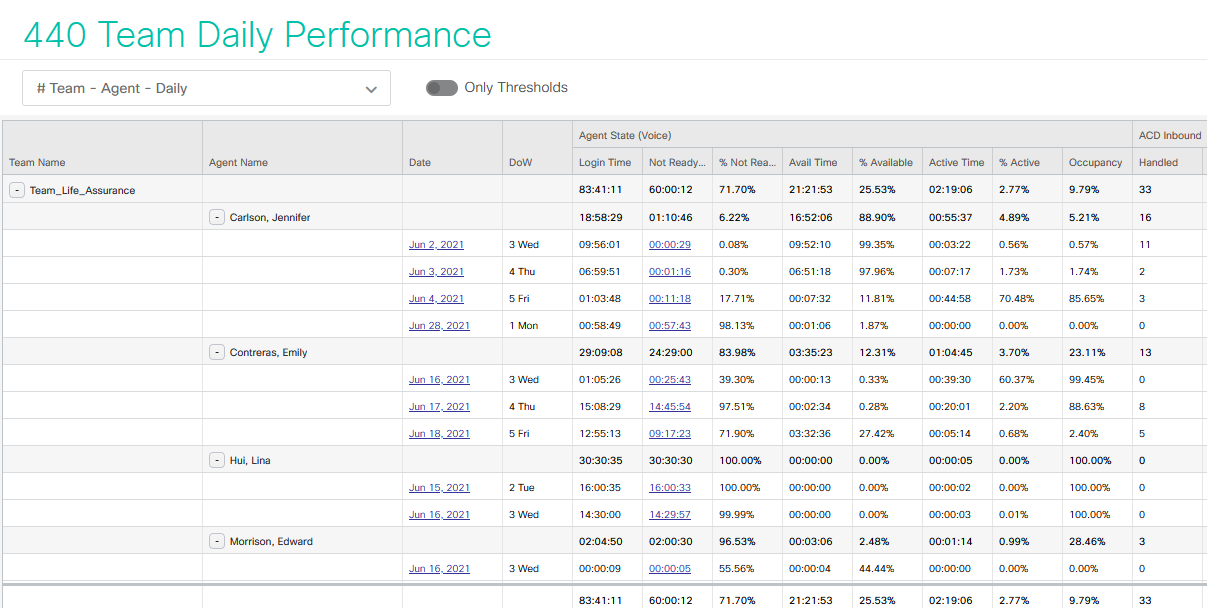Open Hui, Lina's Jun 16, 2021 date link
This screenshot has height=608, width=1207.
[439, 514]
